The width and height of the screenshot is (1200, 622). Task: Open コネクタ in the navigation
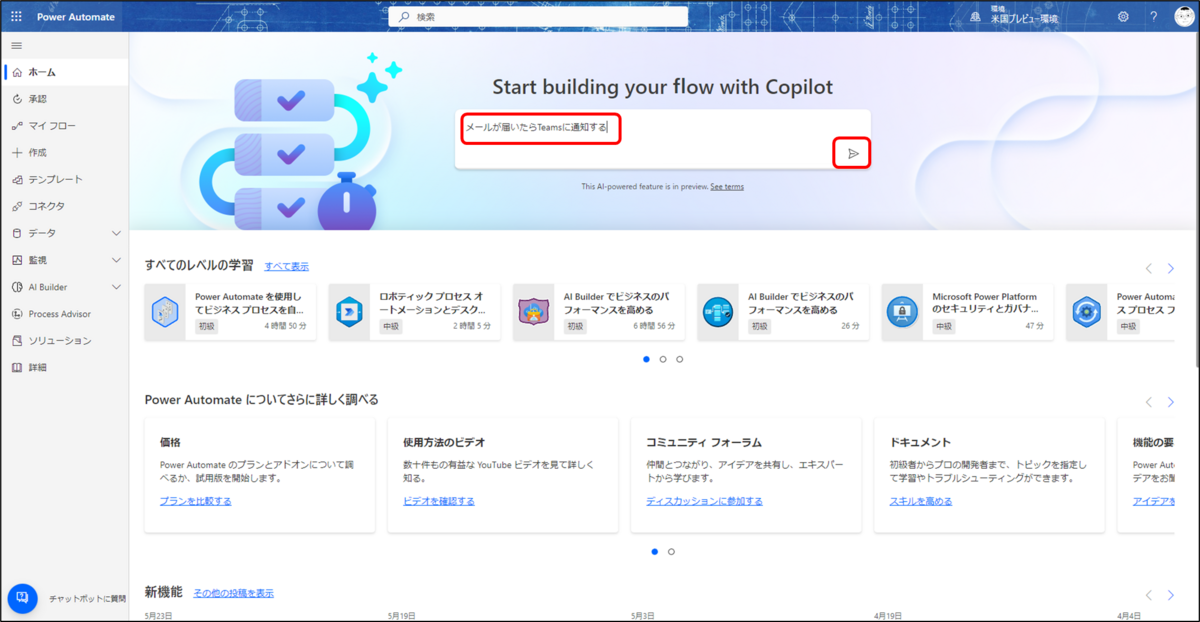(x=65, y=206)
